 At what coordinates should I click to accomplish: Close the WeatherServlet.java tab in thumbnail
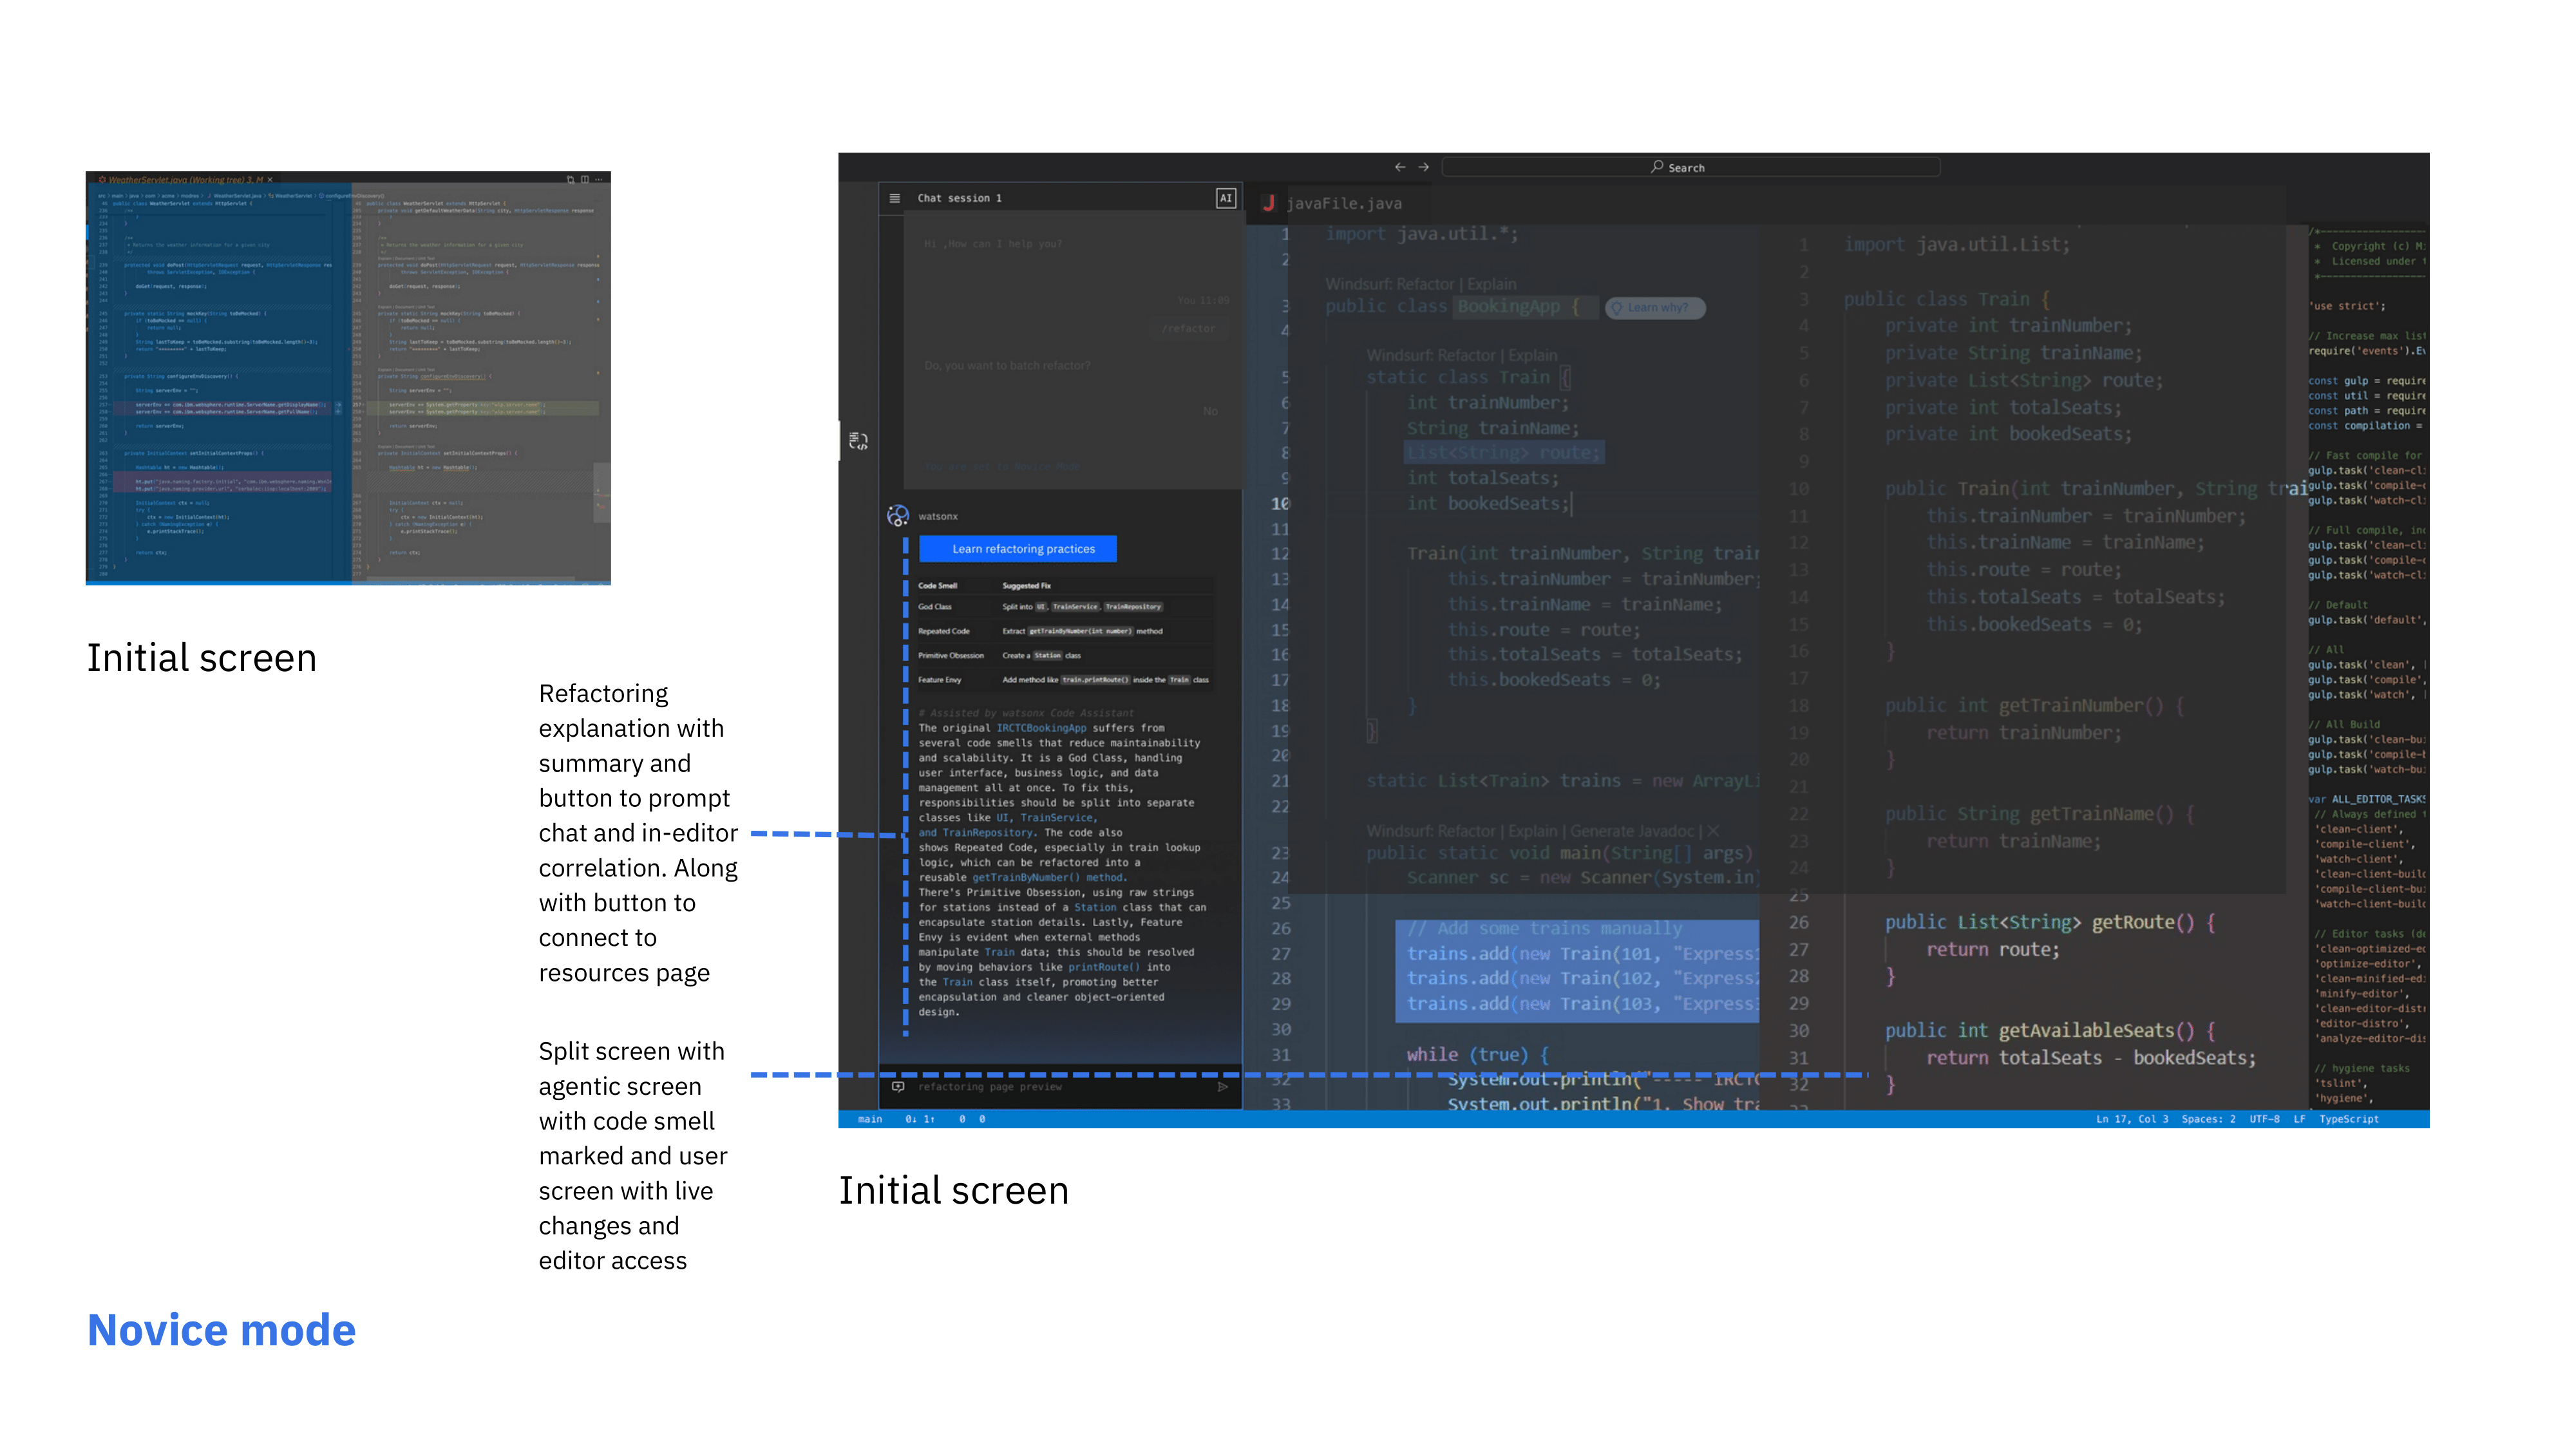270,180
